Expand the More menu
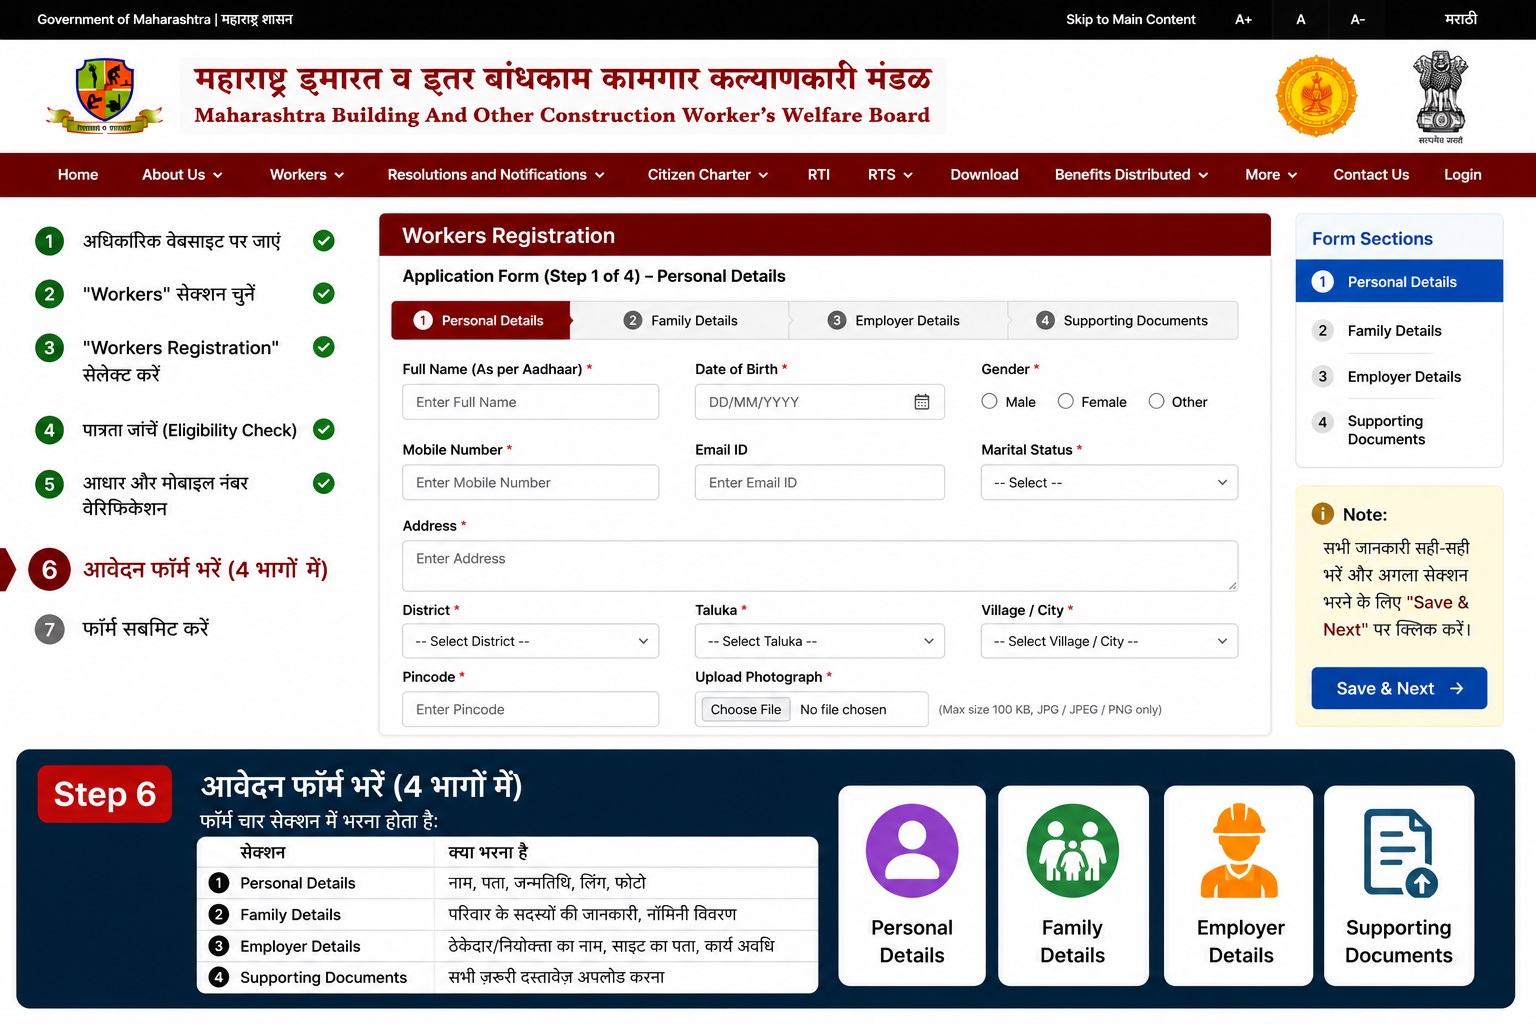Viewport: 1536px width, 1024px height. 1271,175
